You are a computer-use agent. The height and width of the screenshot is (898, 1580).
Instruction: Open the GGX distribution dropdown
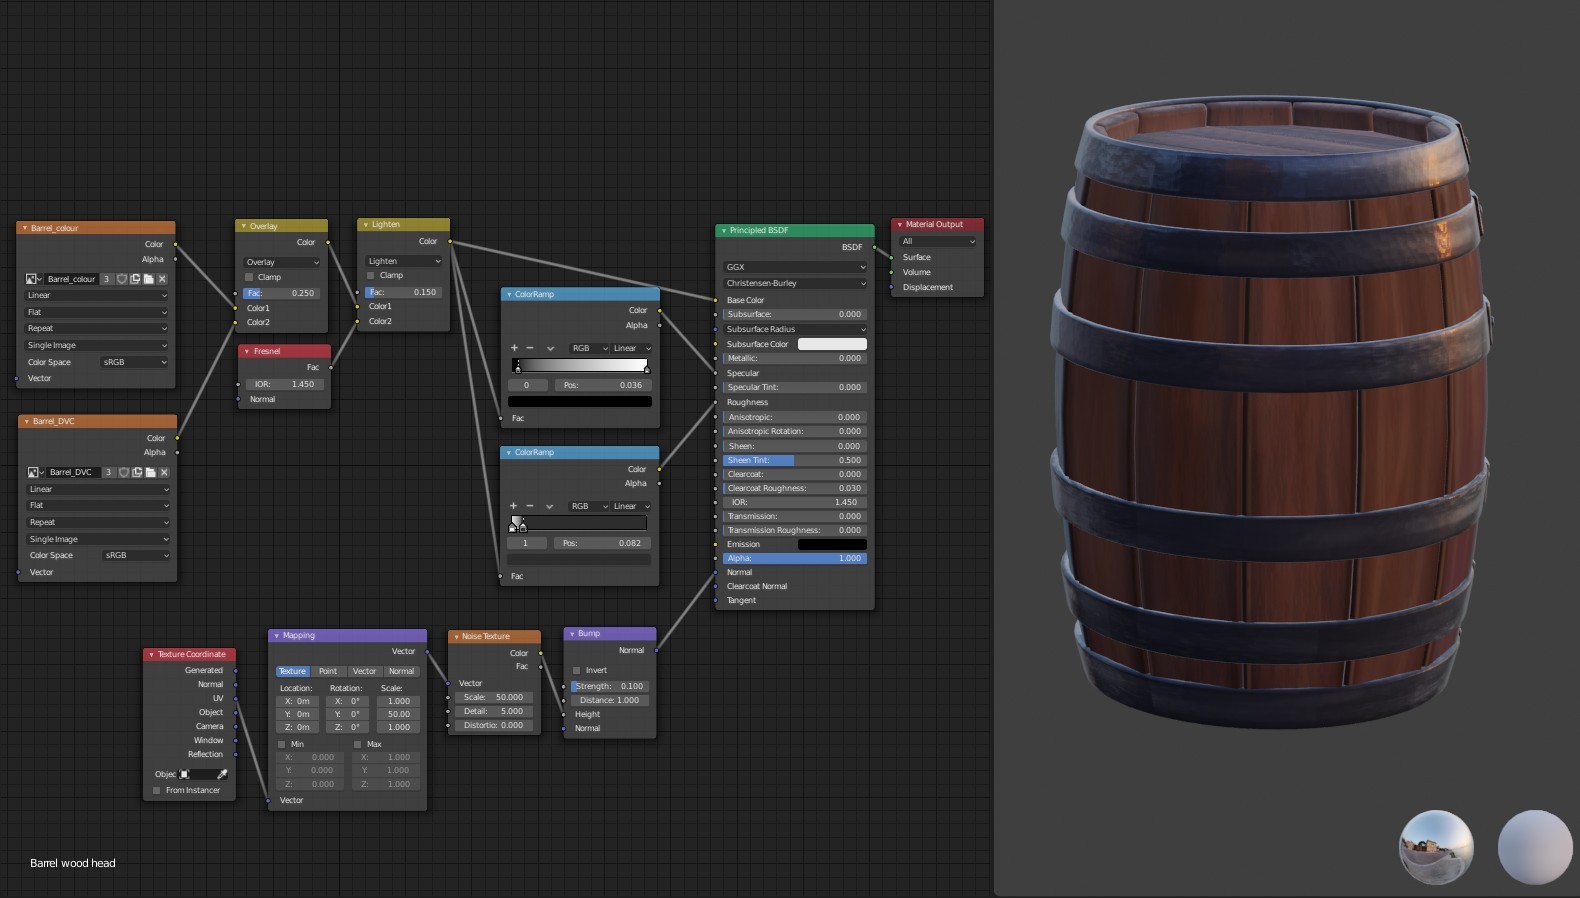pyautogui.click(x=794, y=267)
